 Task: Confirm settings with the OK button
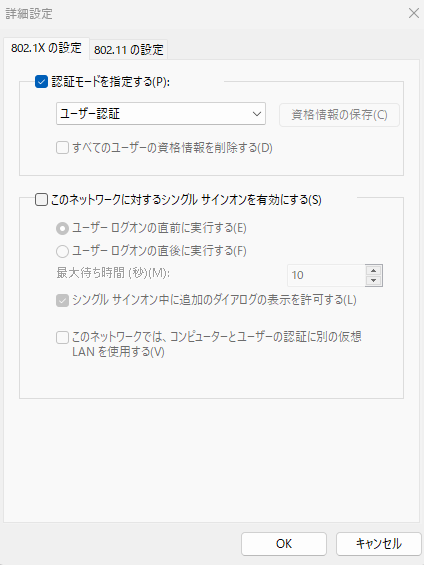(x=284, y=544)
